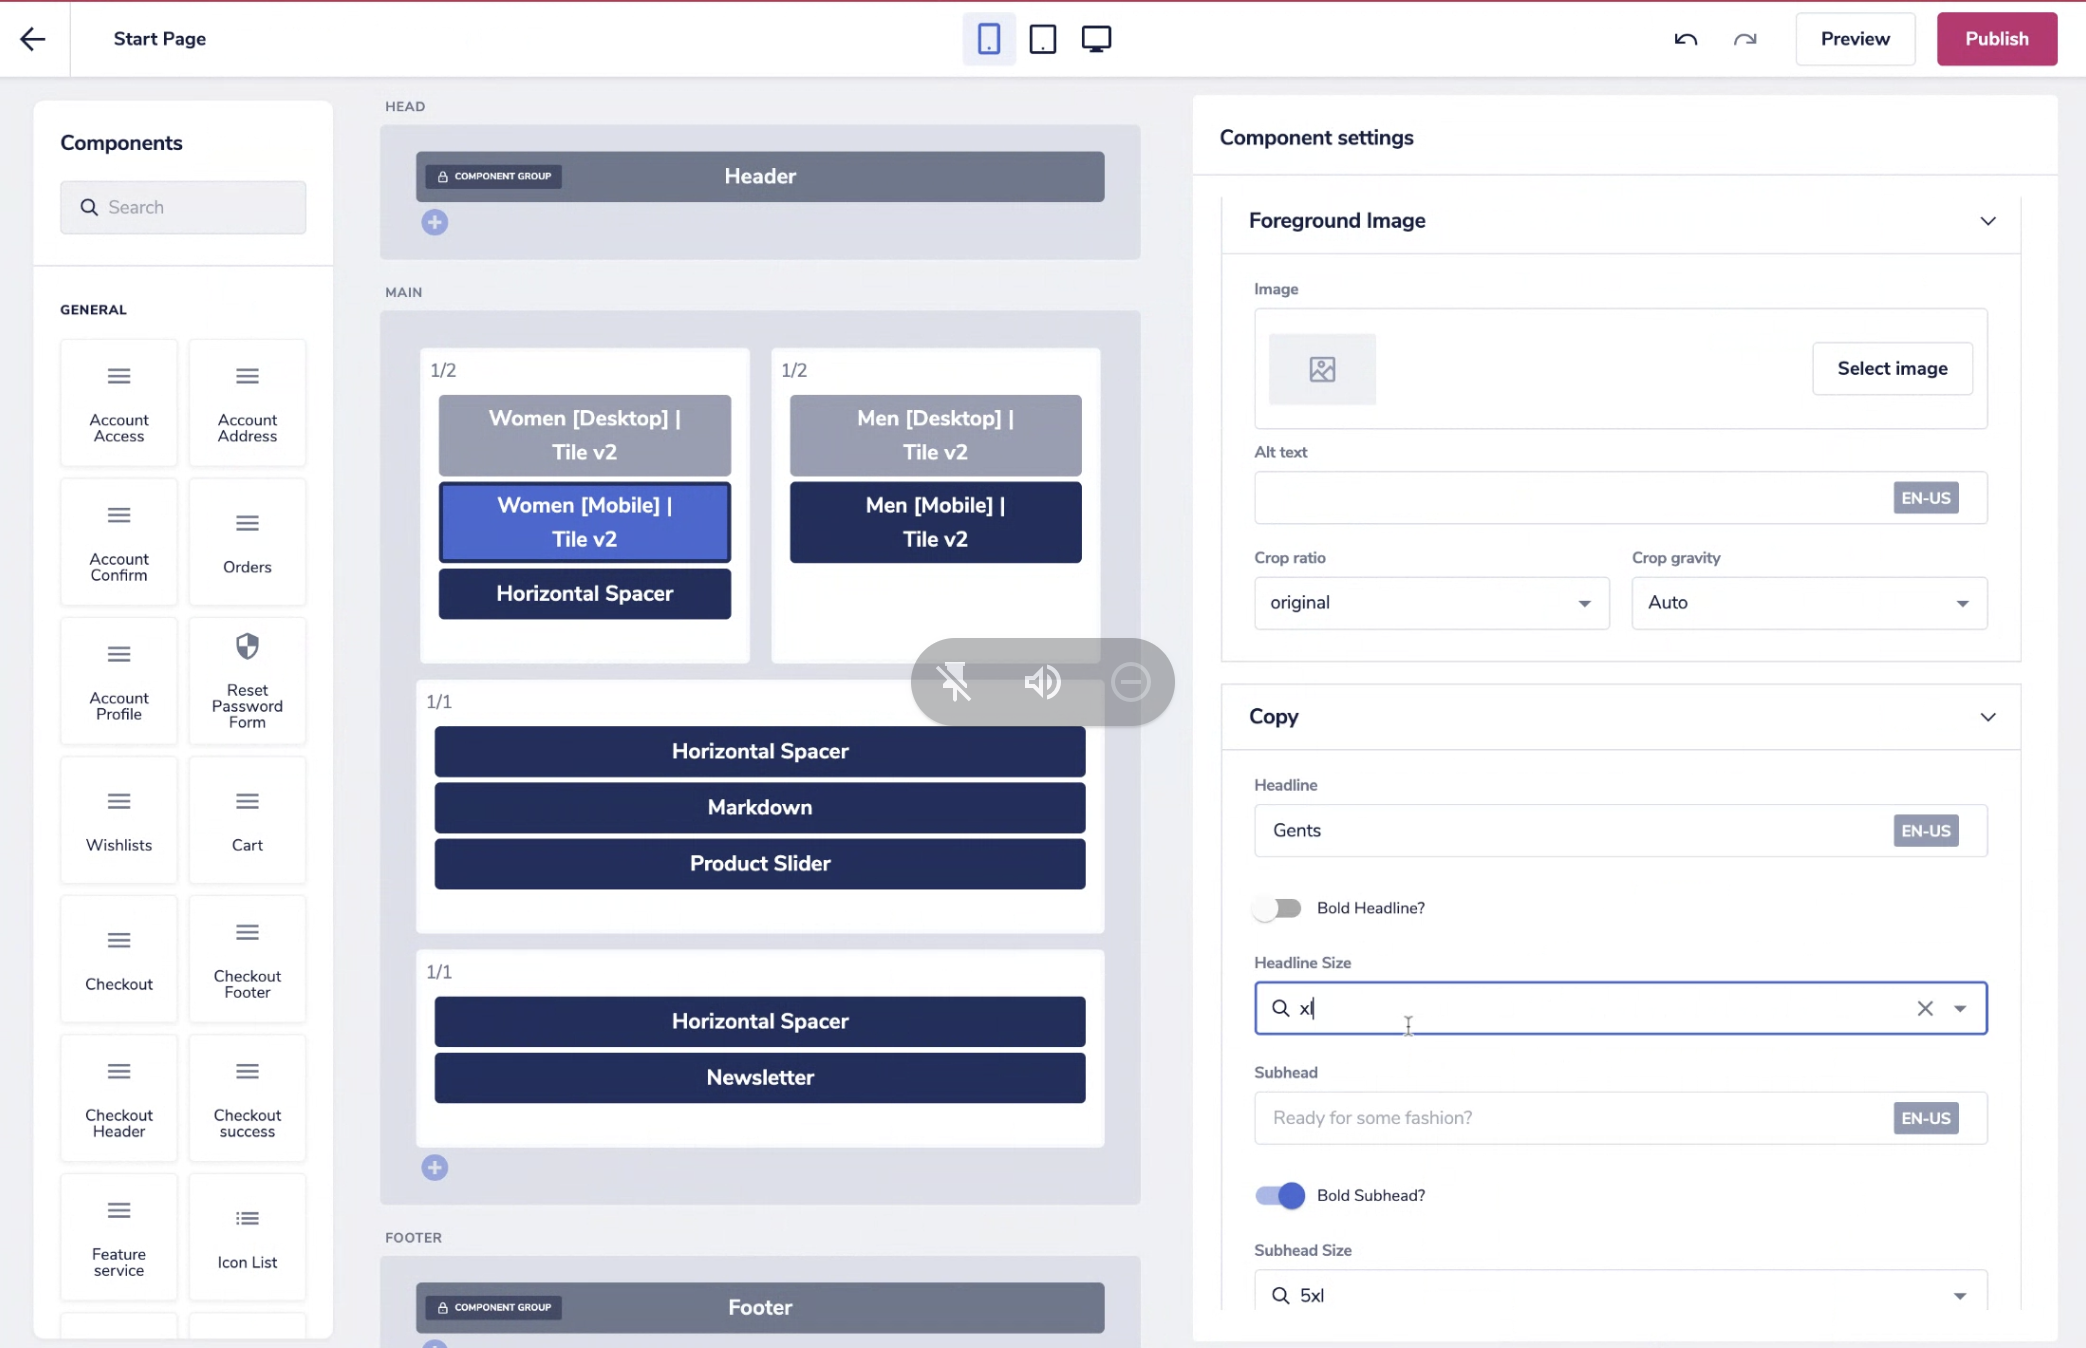
Task: Switch to desktop device view
Action: point(1096,39)
